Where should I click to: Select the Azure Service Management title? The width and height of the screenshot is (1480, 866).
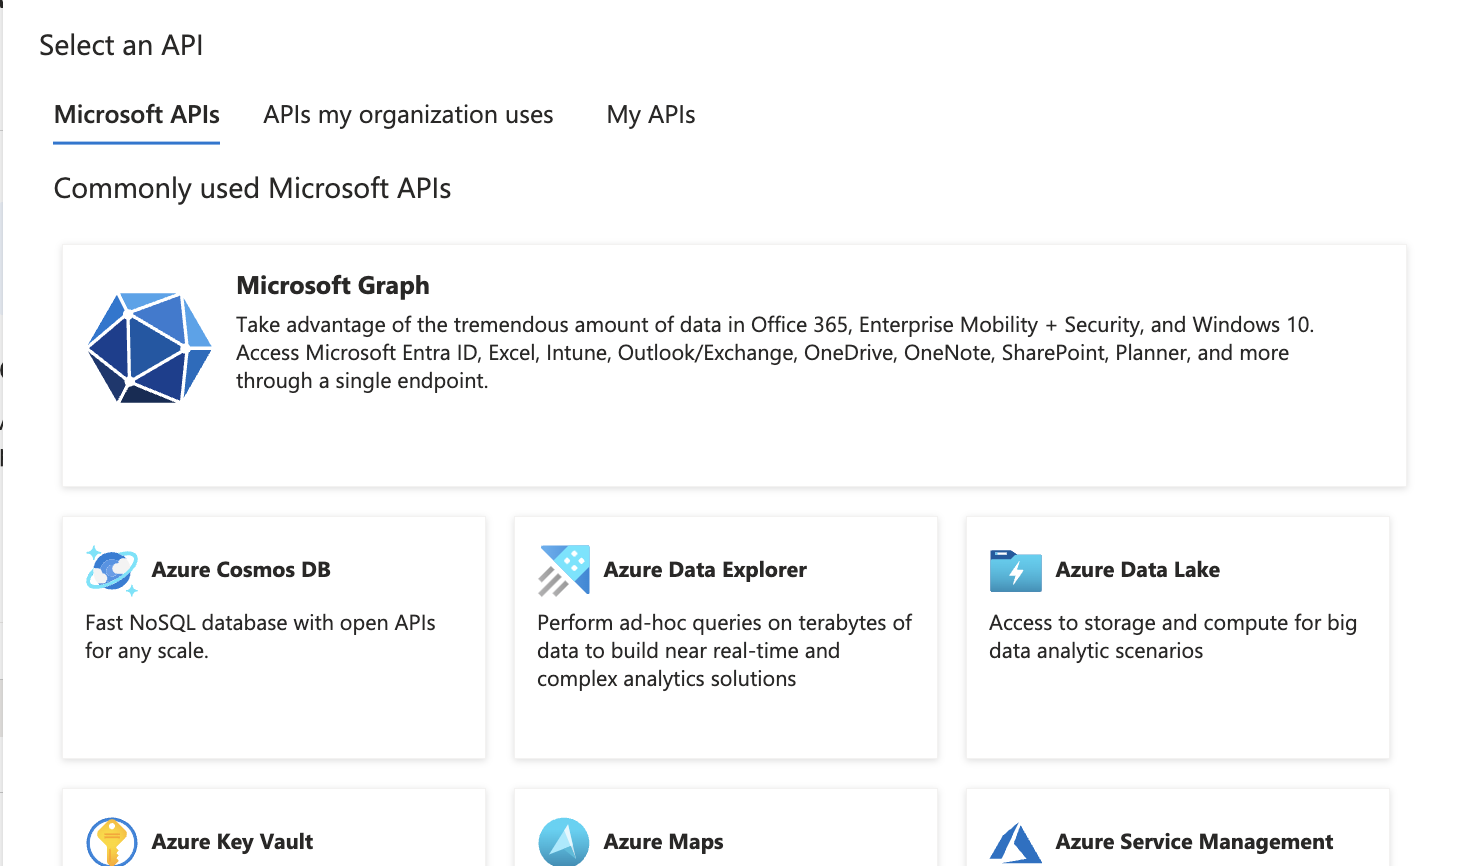pyautogui.click(x=1194, y=842)
